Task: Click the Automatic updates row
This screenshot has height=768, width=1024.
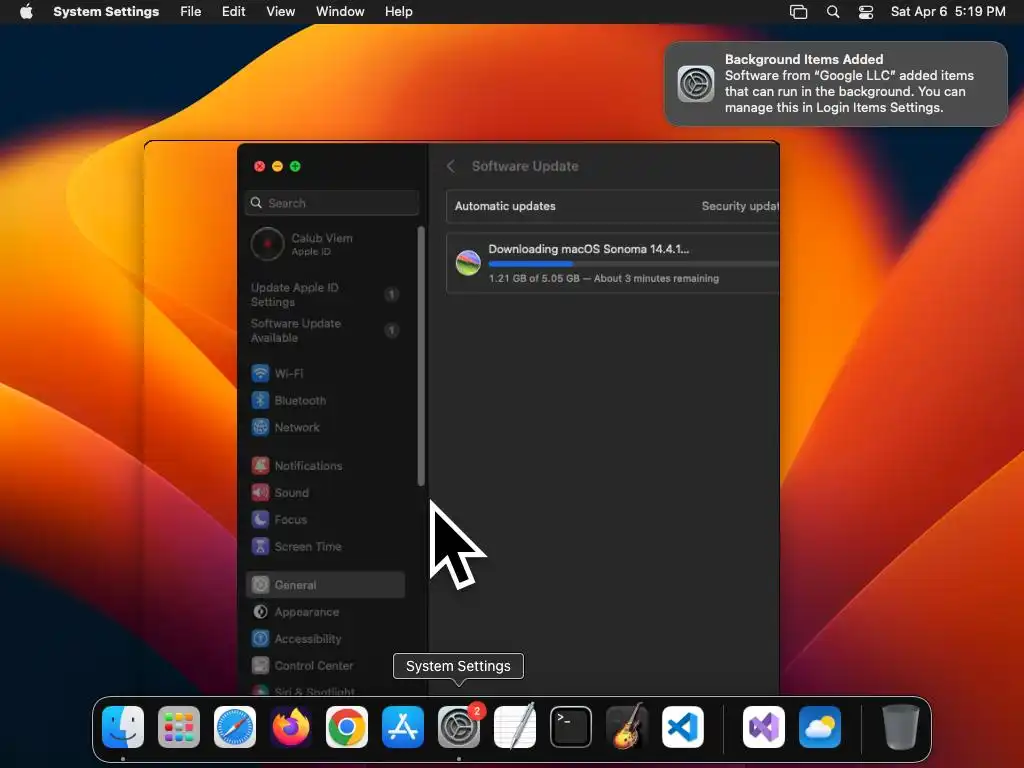Action: [613, 206]
